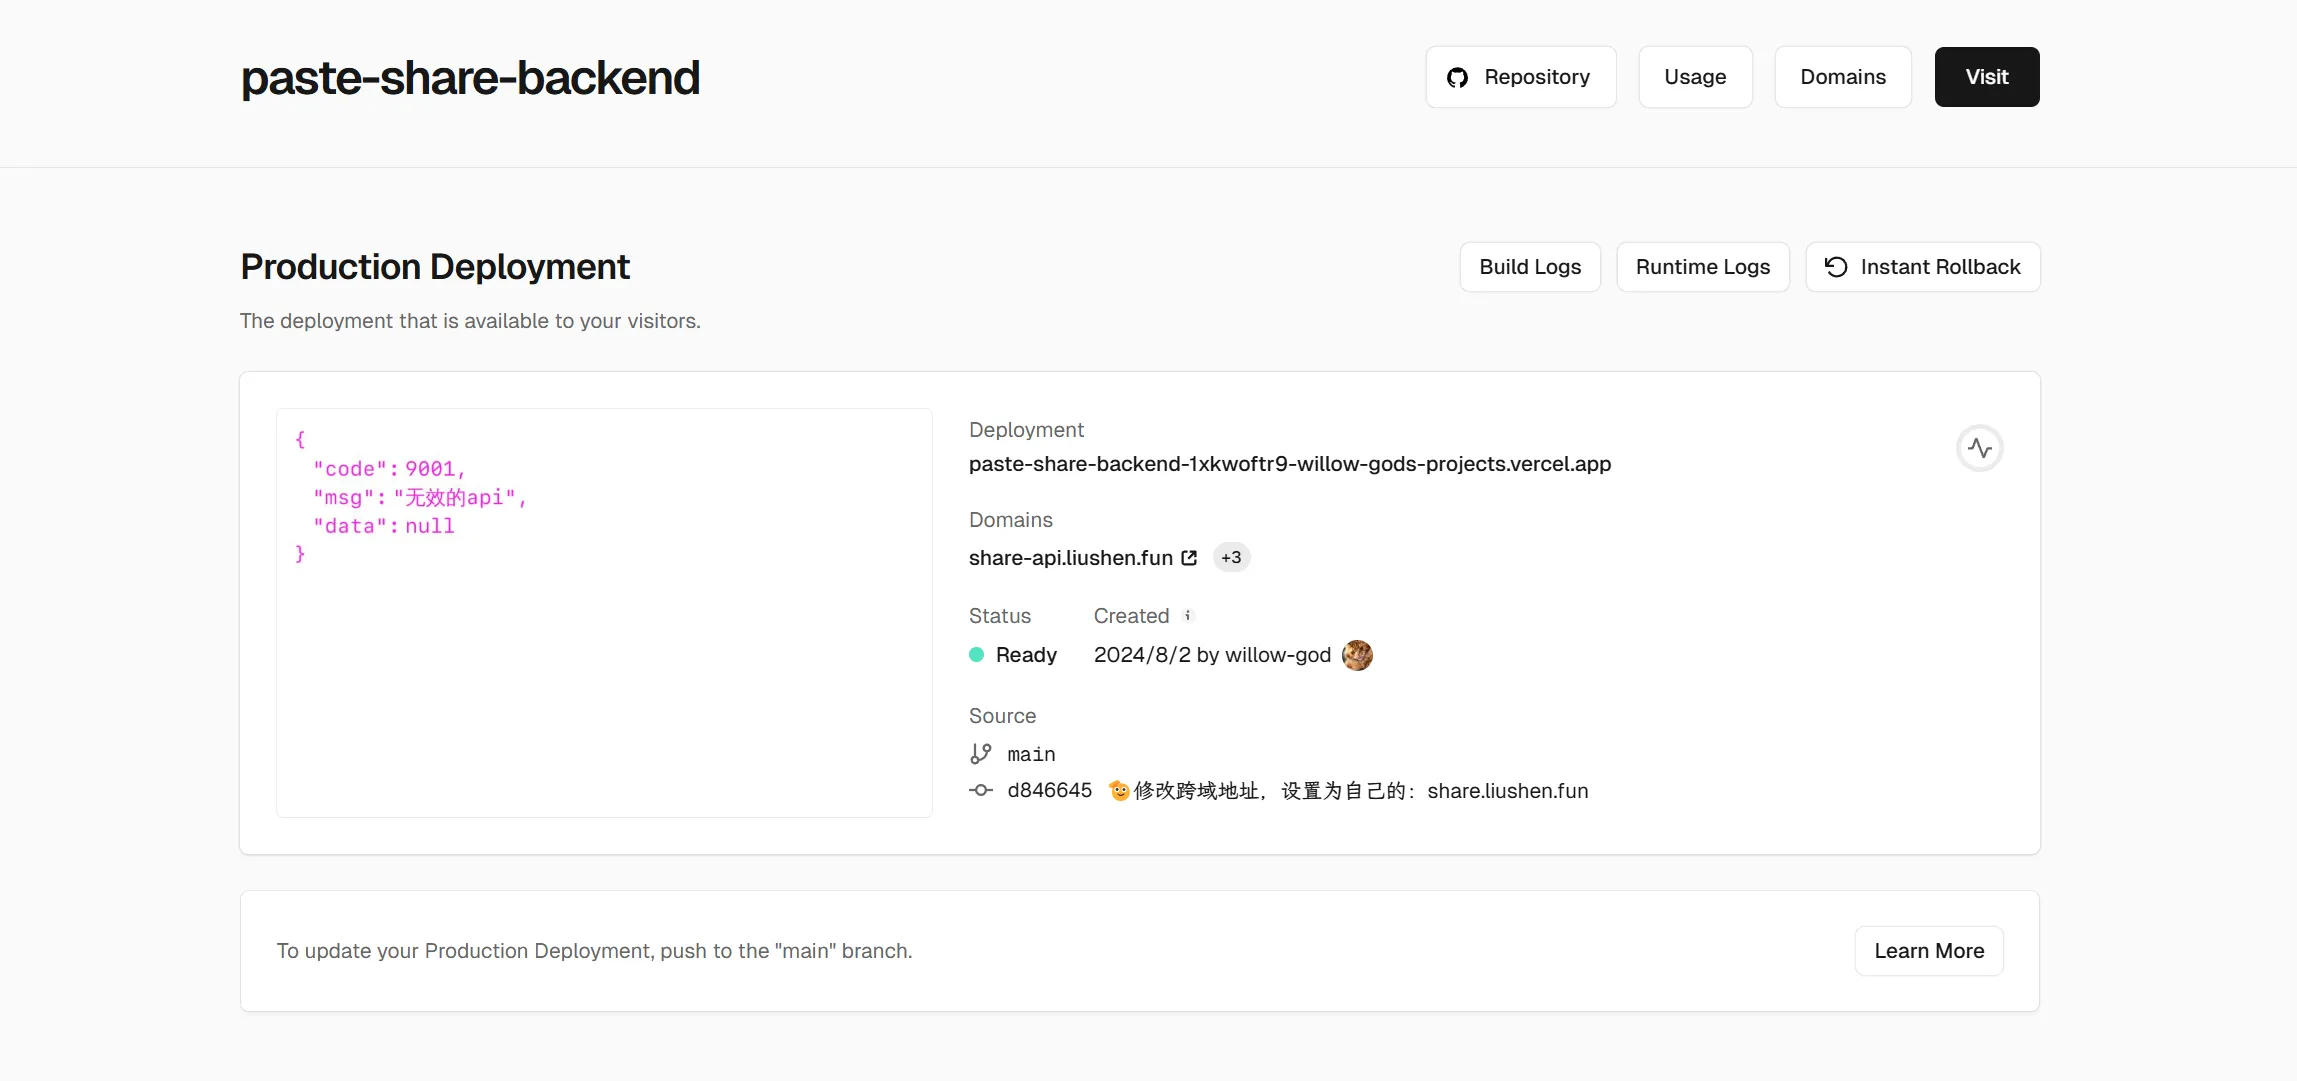Click willow-god's avatar image
This screenshot has width=2297, height=1081.
click(x=1357, y=655)
